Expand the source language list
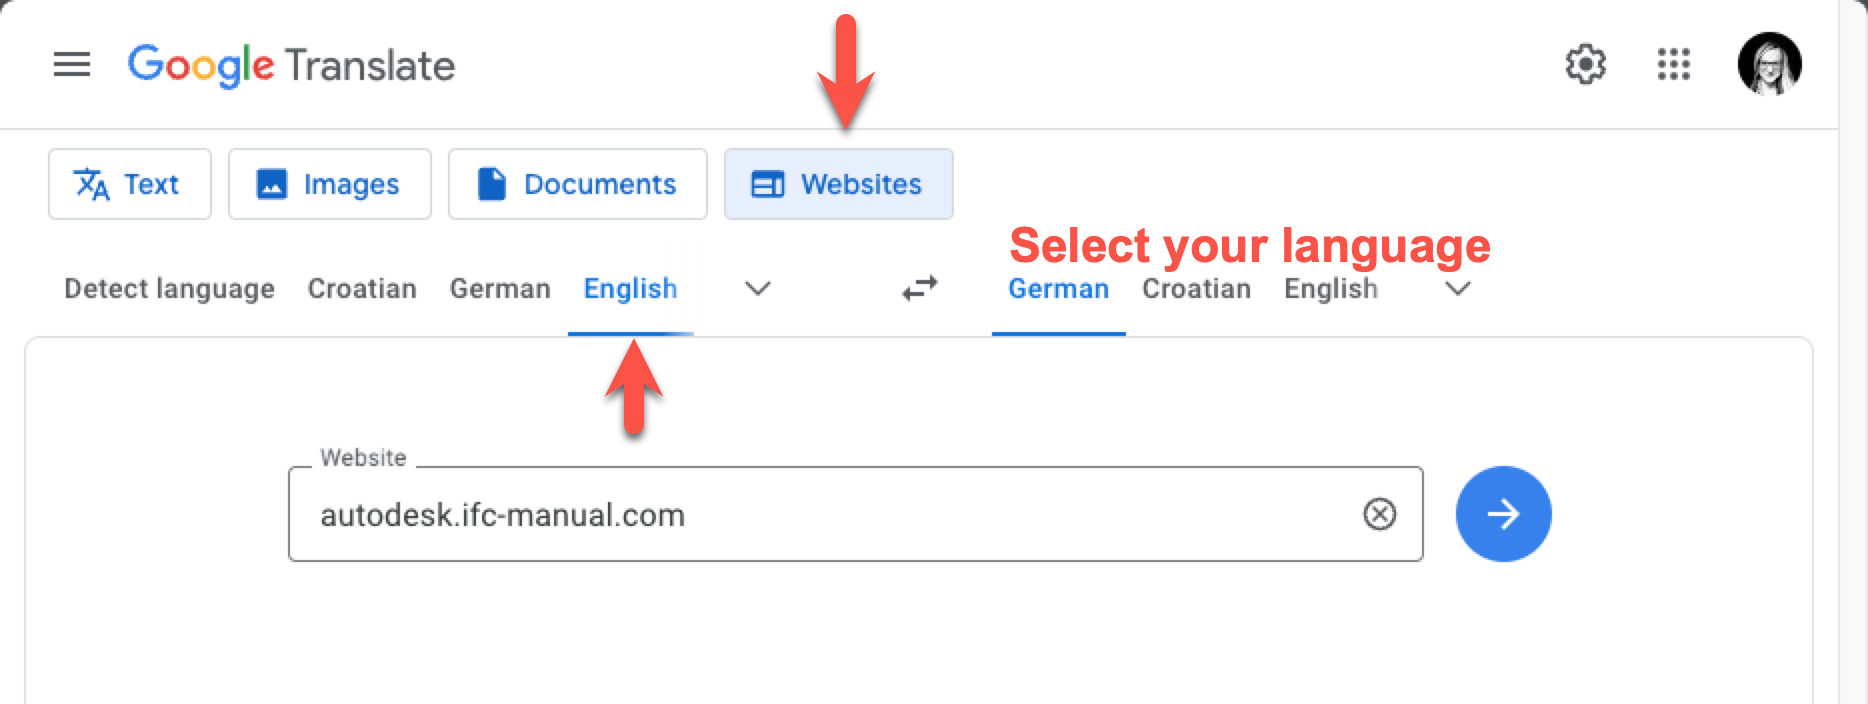Image resolution: width=1868 pixels, height=704 pixels. pyautogui.click(x=758, y=288)
